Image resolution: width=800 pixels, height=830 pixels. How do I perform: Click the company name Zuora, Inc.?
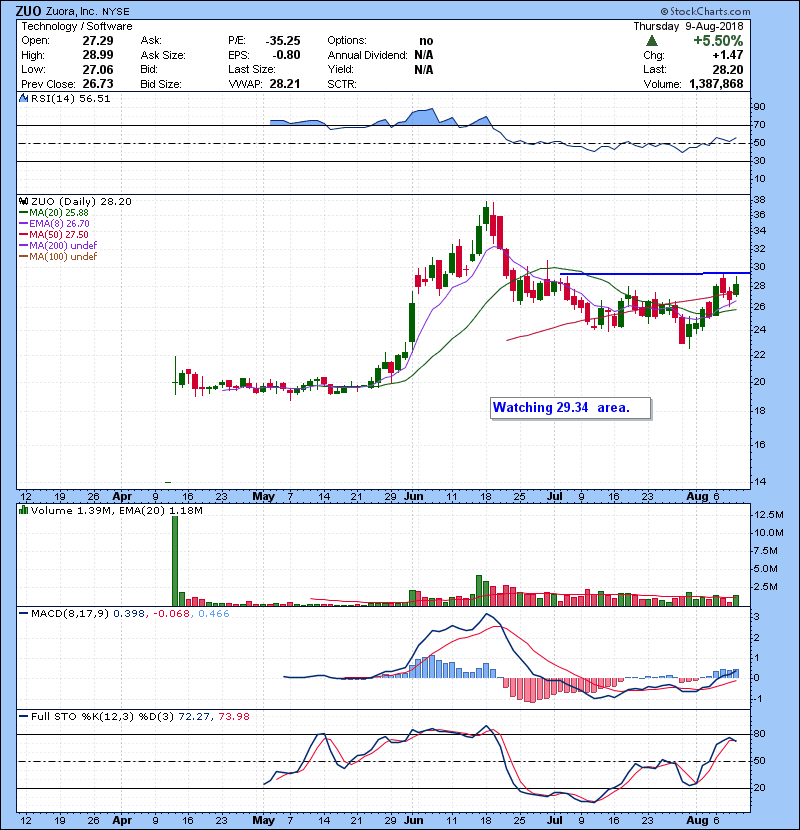[x=71, y=11]
